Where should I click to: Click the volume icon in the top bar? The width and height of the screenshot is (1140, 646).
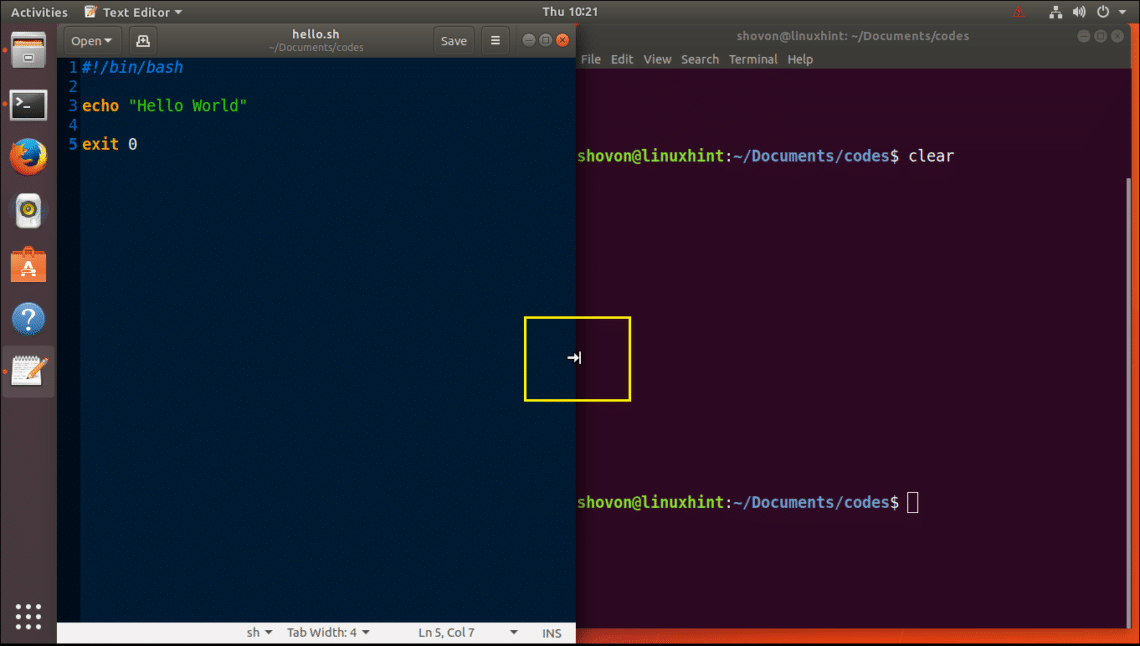click(1079, 11)
